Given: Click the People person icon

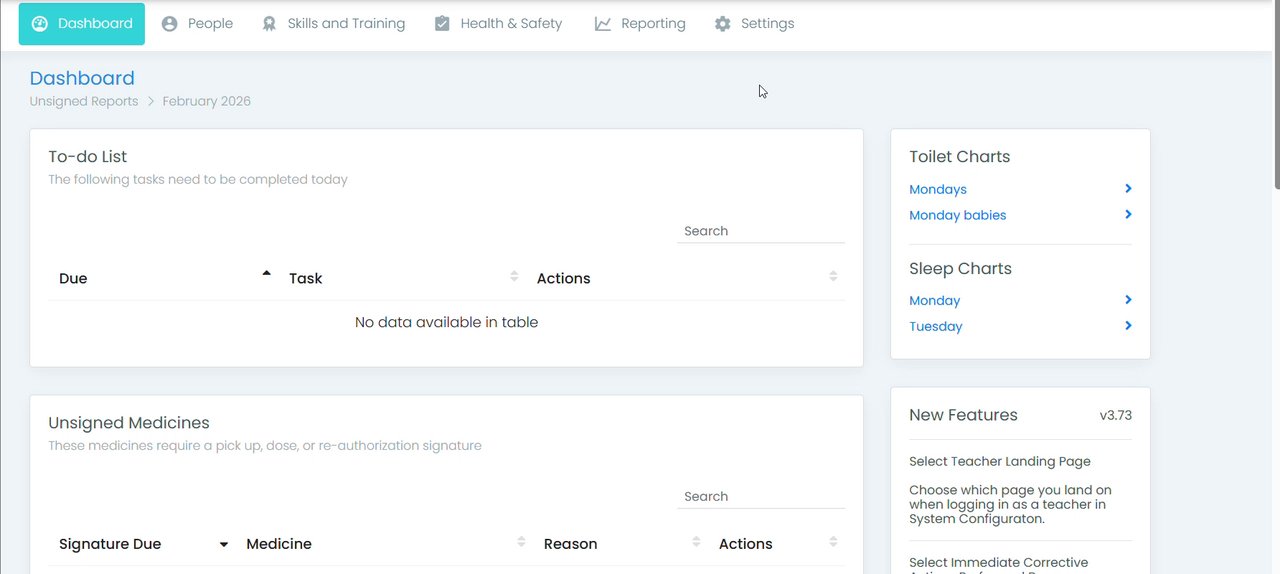Looking at the screenshot, I should pyautogui.click(x=170, y=24).
